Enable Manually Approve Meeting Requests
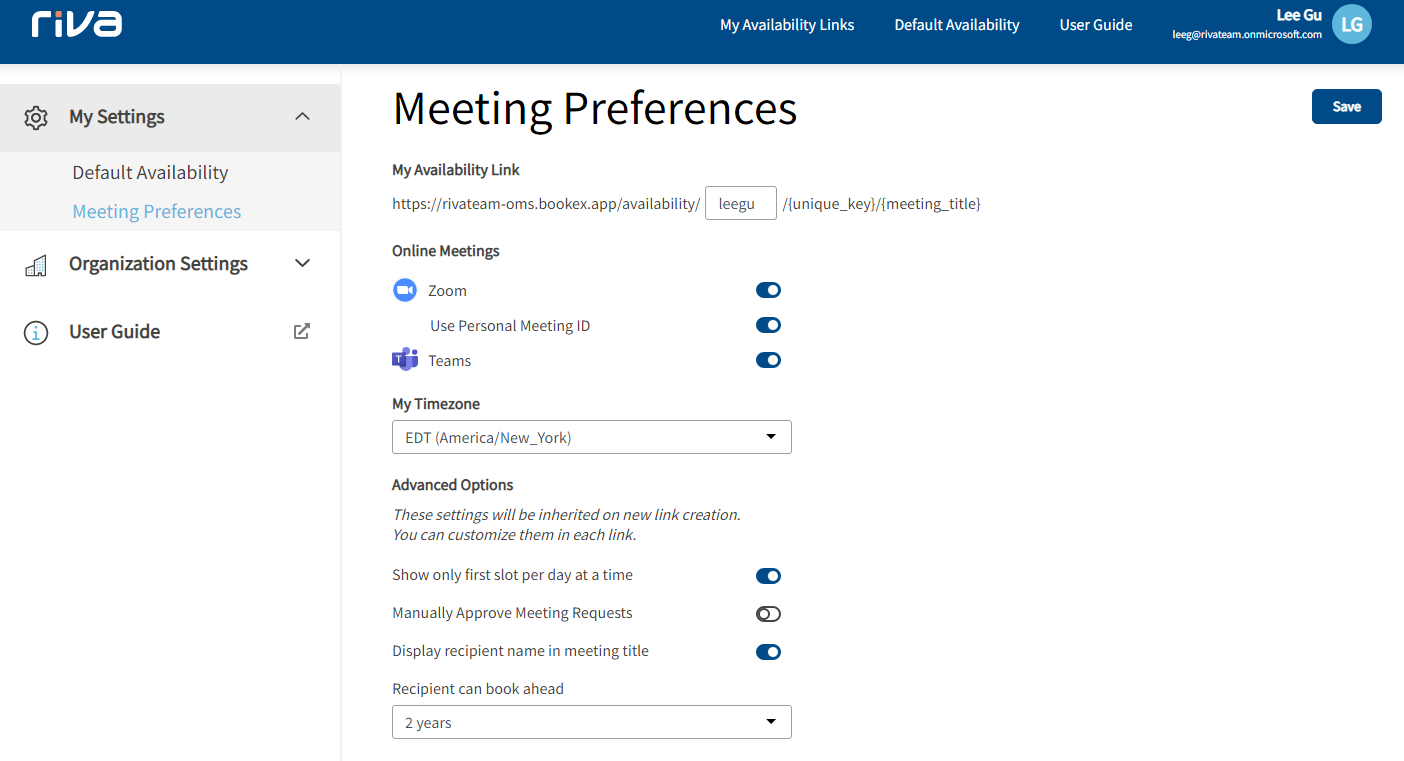The height and width of the screenshot is (761, 1404). [768, 614]
